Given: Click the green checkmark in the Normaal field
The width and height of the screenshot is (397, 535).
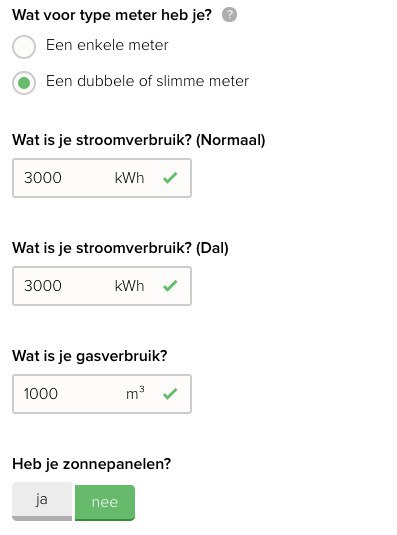Looking at the screenshot, I should coord(170,177).
